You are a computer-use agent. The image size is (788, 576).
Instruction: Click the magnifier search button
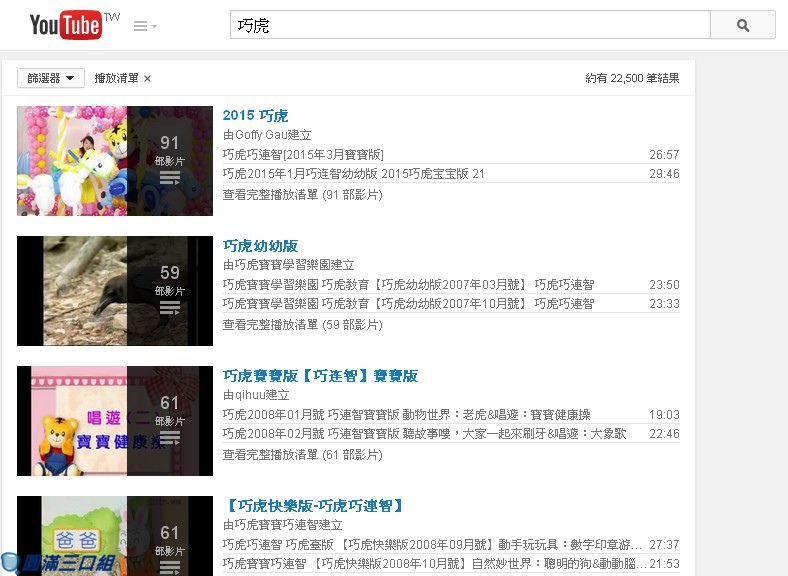tap(743, 25)
